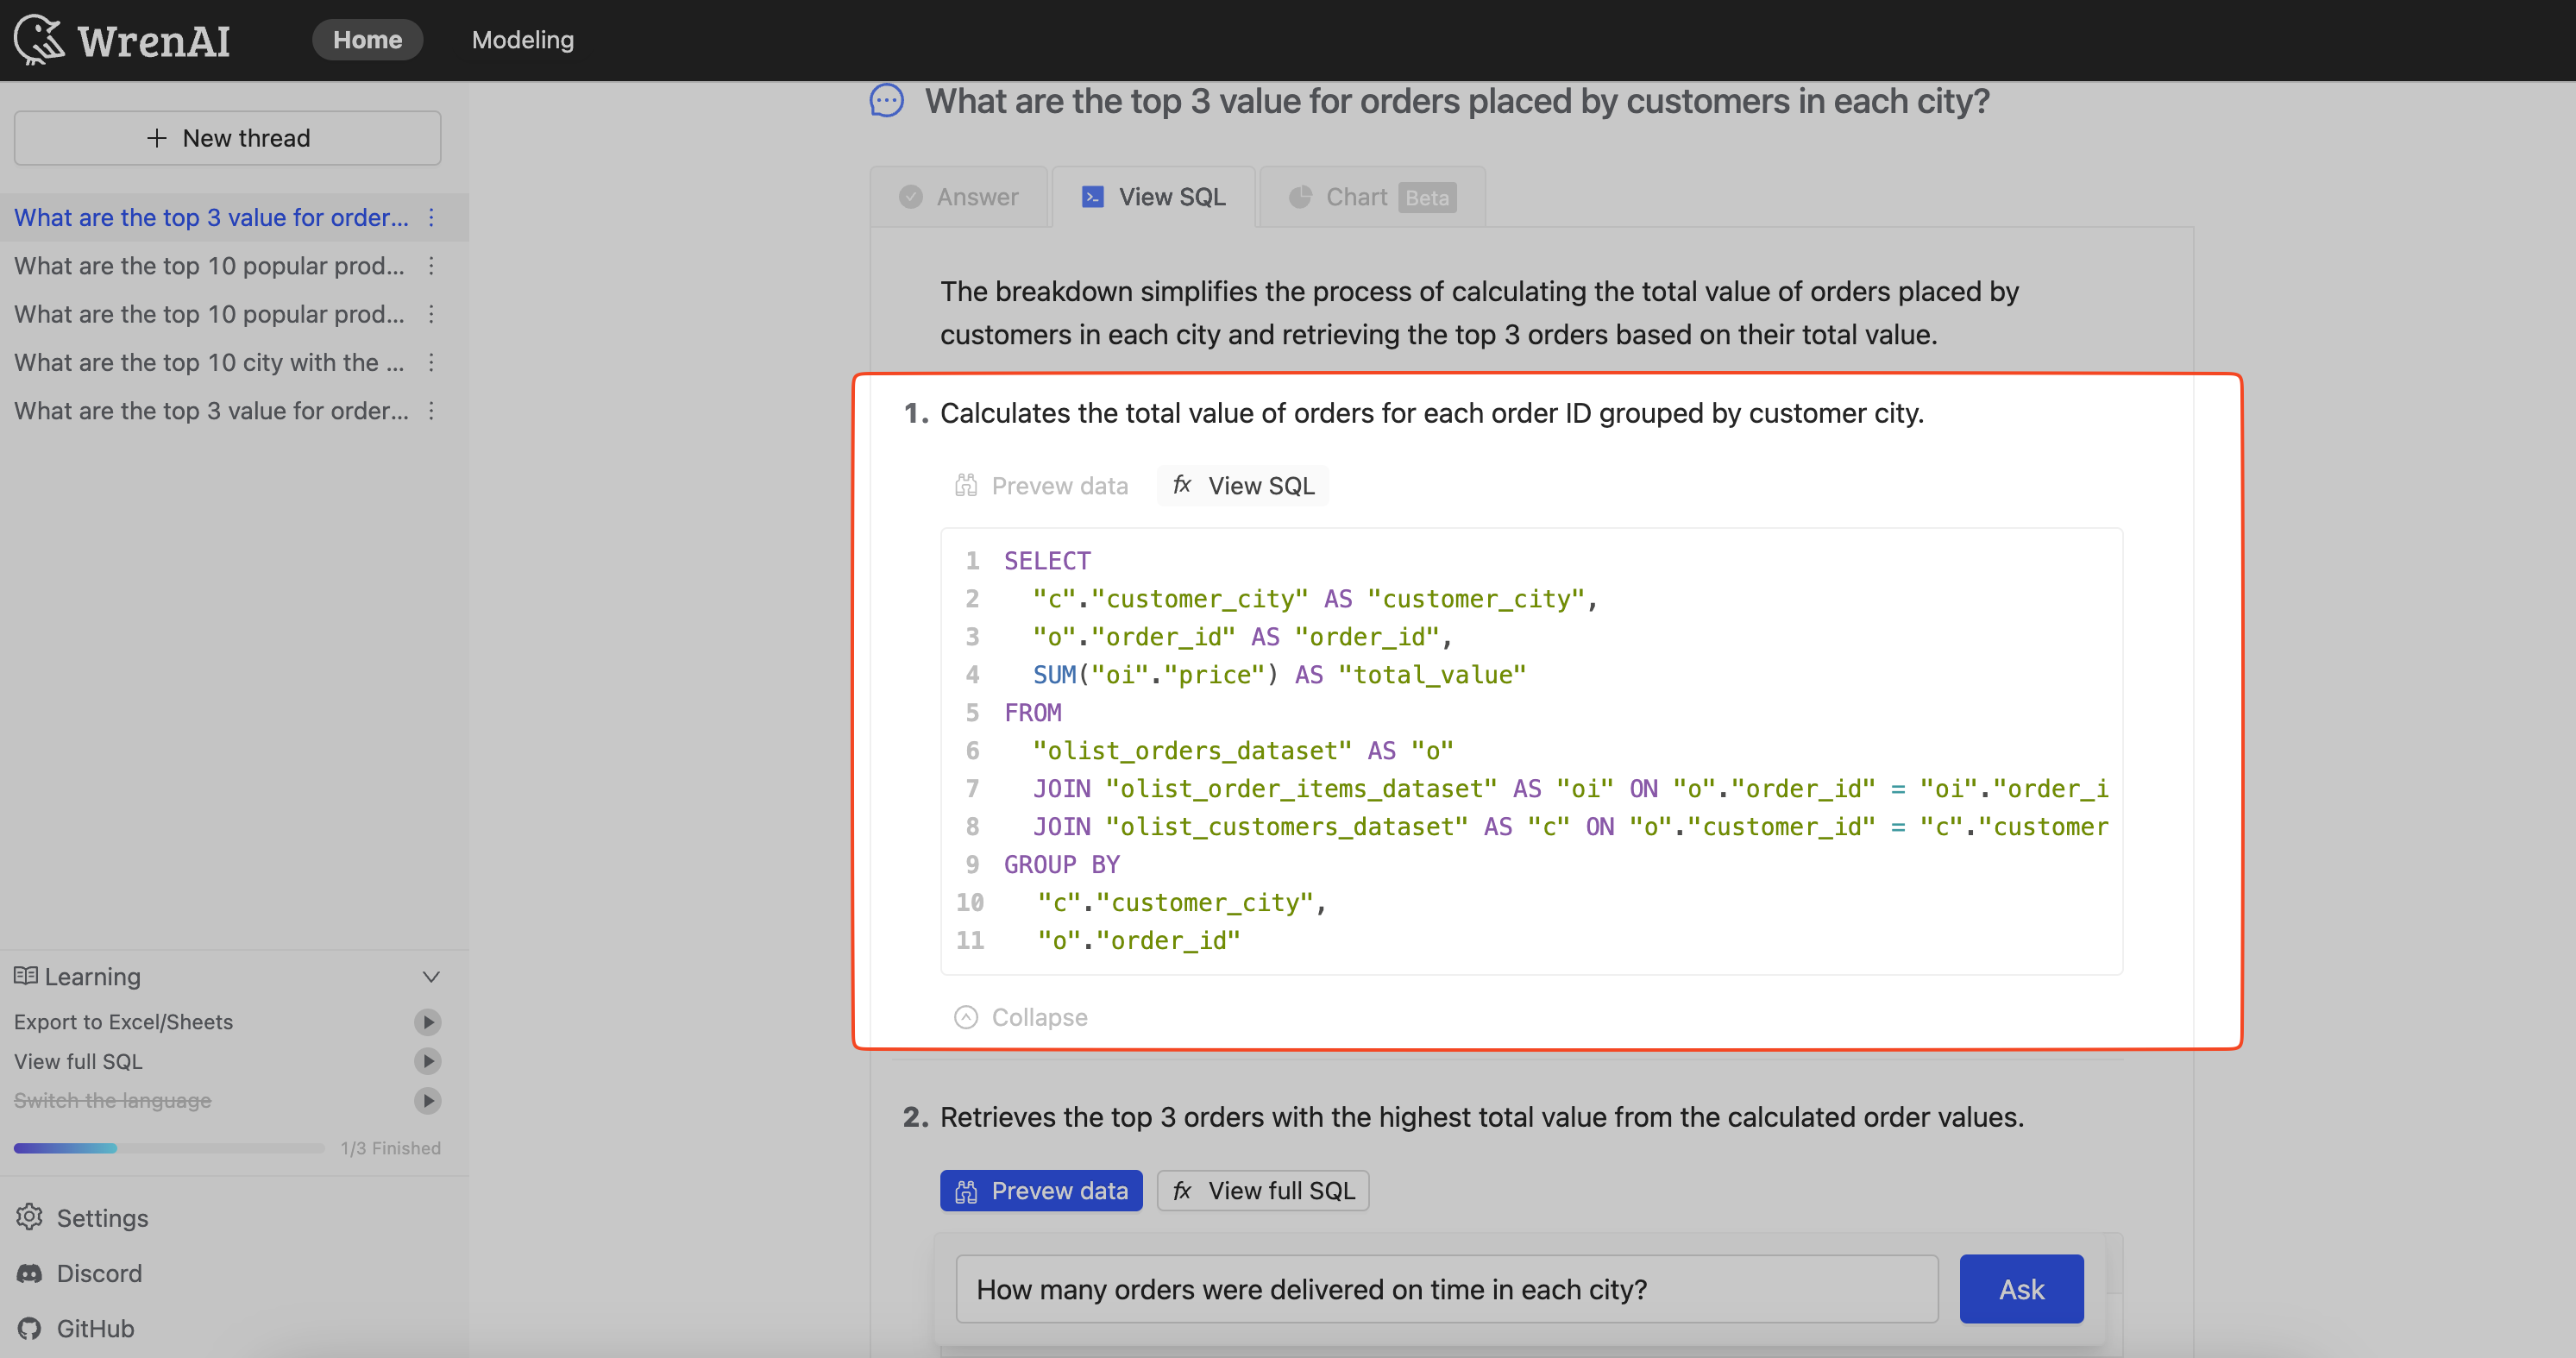This screenshot has height=1358, width=2576.
Task: Click blue Preview data button in step 2
Action: [x=1041, y=1191]
